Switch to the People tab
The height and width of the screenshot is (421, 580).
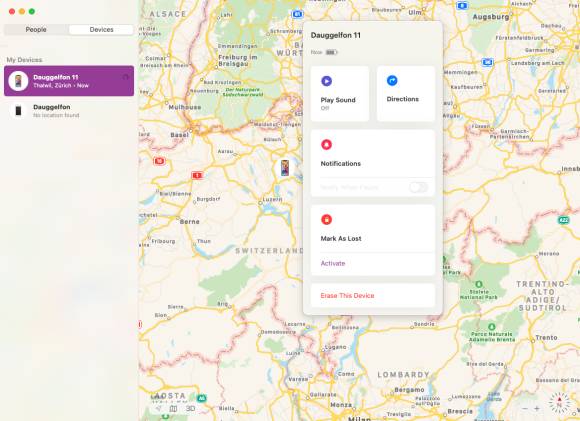click(x=36, y=30)
